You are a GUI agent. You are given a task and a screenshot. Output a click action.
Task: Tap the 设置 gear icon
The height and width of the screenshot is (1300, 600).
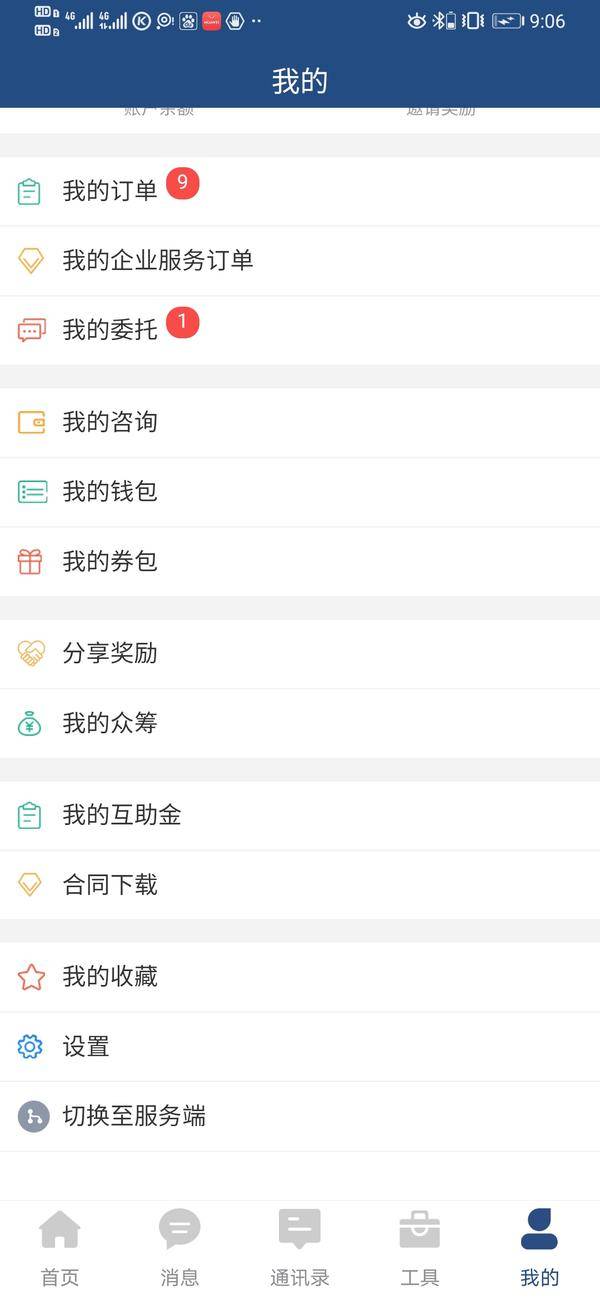[30, 1047]
